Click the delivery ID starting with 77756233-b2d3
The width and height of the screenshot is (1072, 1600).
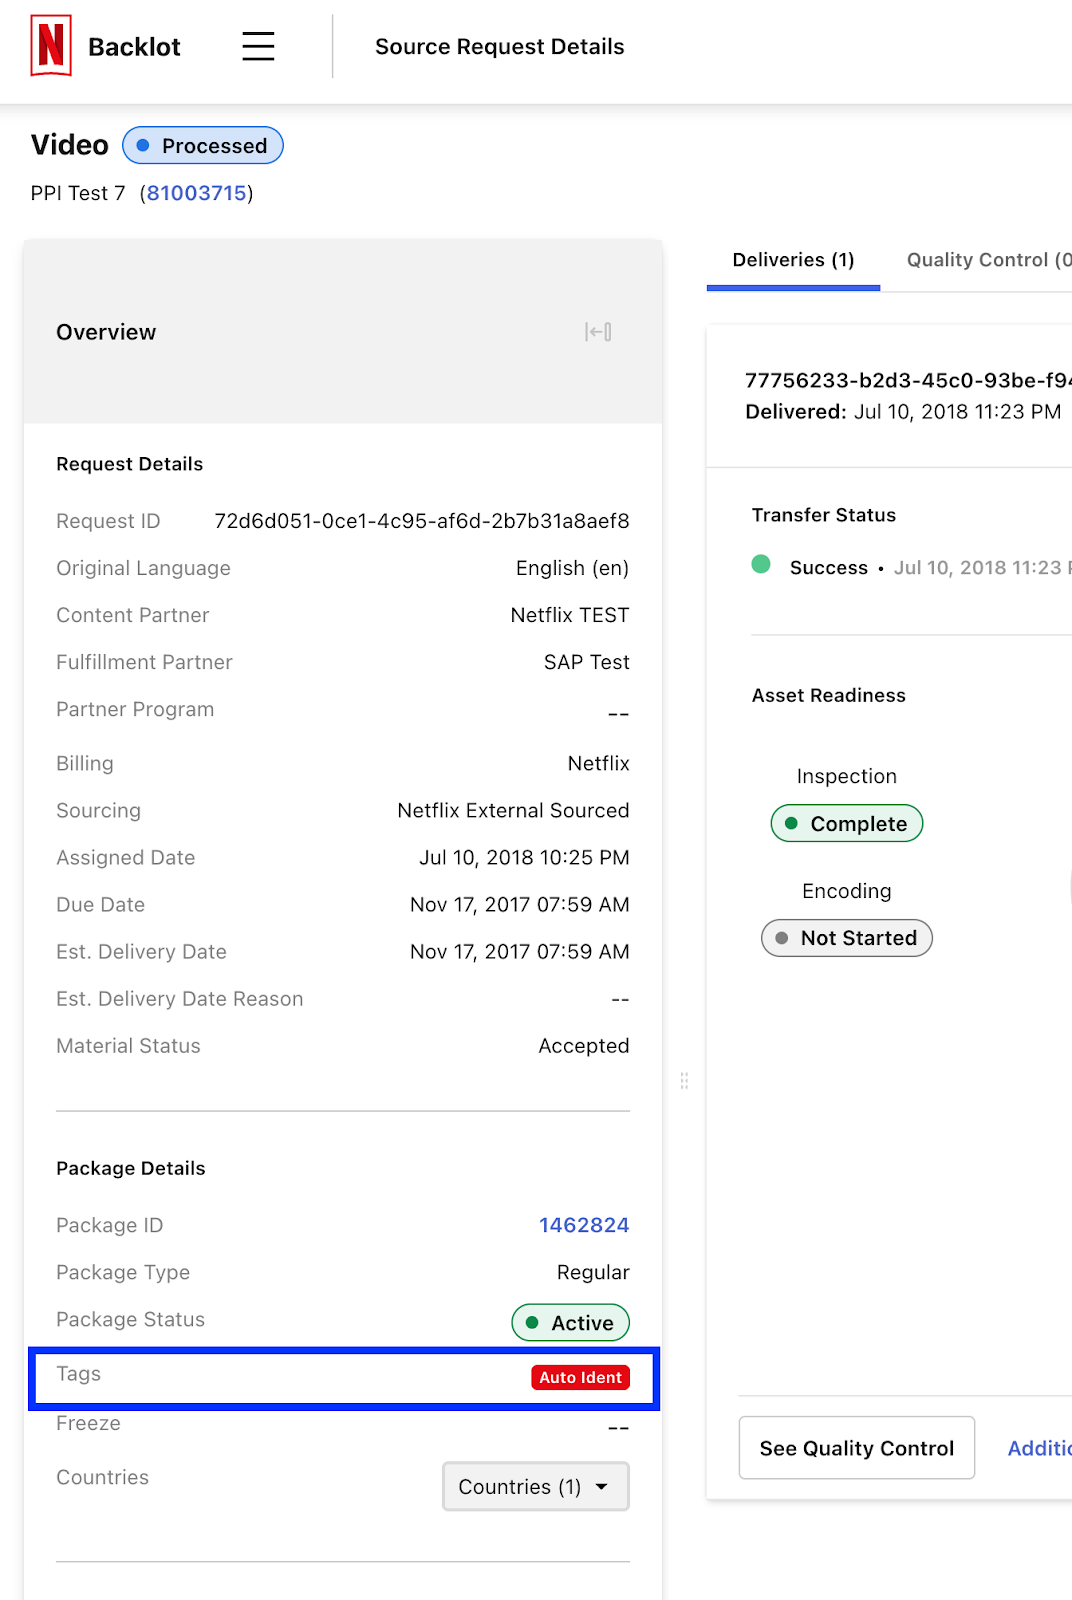(908, 380)
